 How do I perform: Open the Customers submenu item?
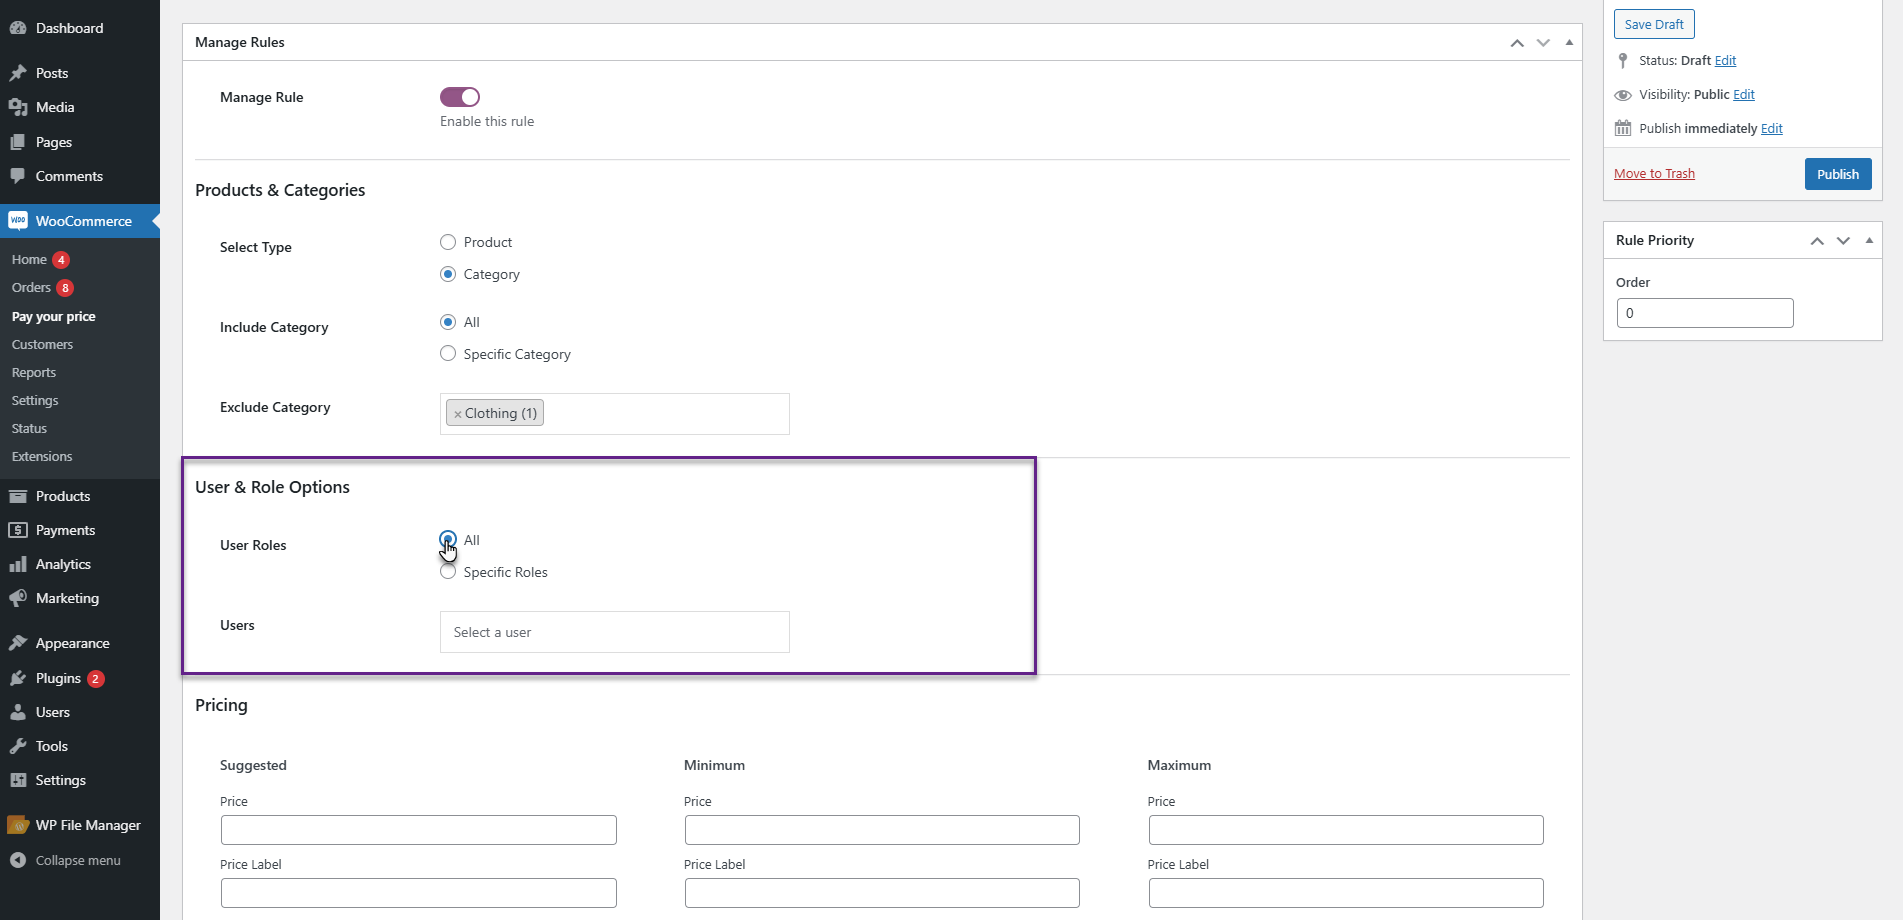click(x=42, y=345)
